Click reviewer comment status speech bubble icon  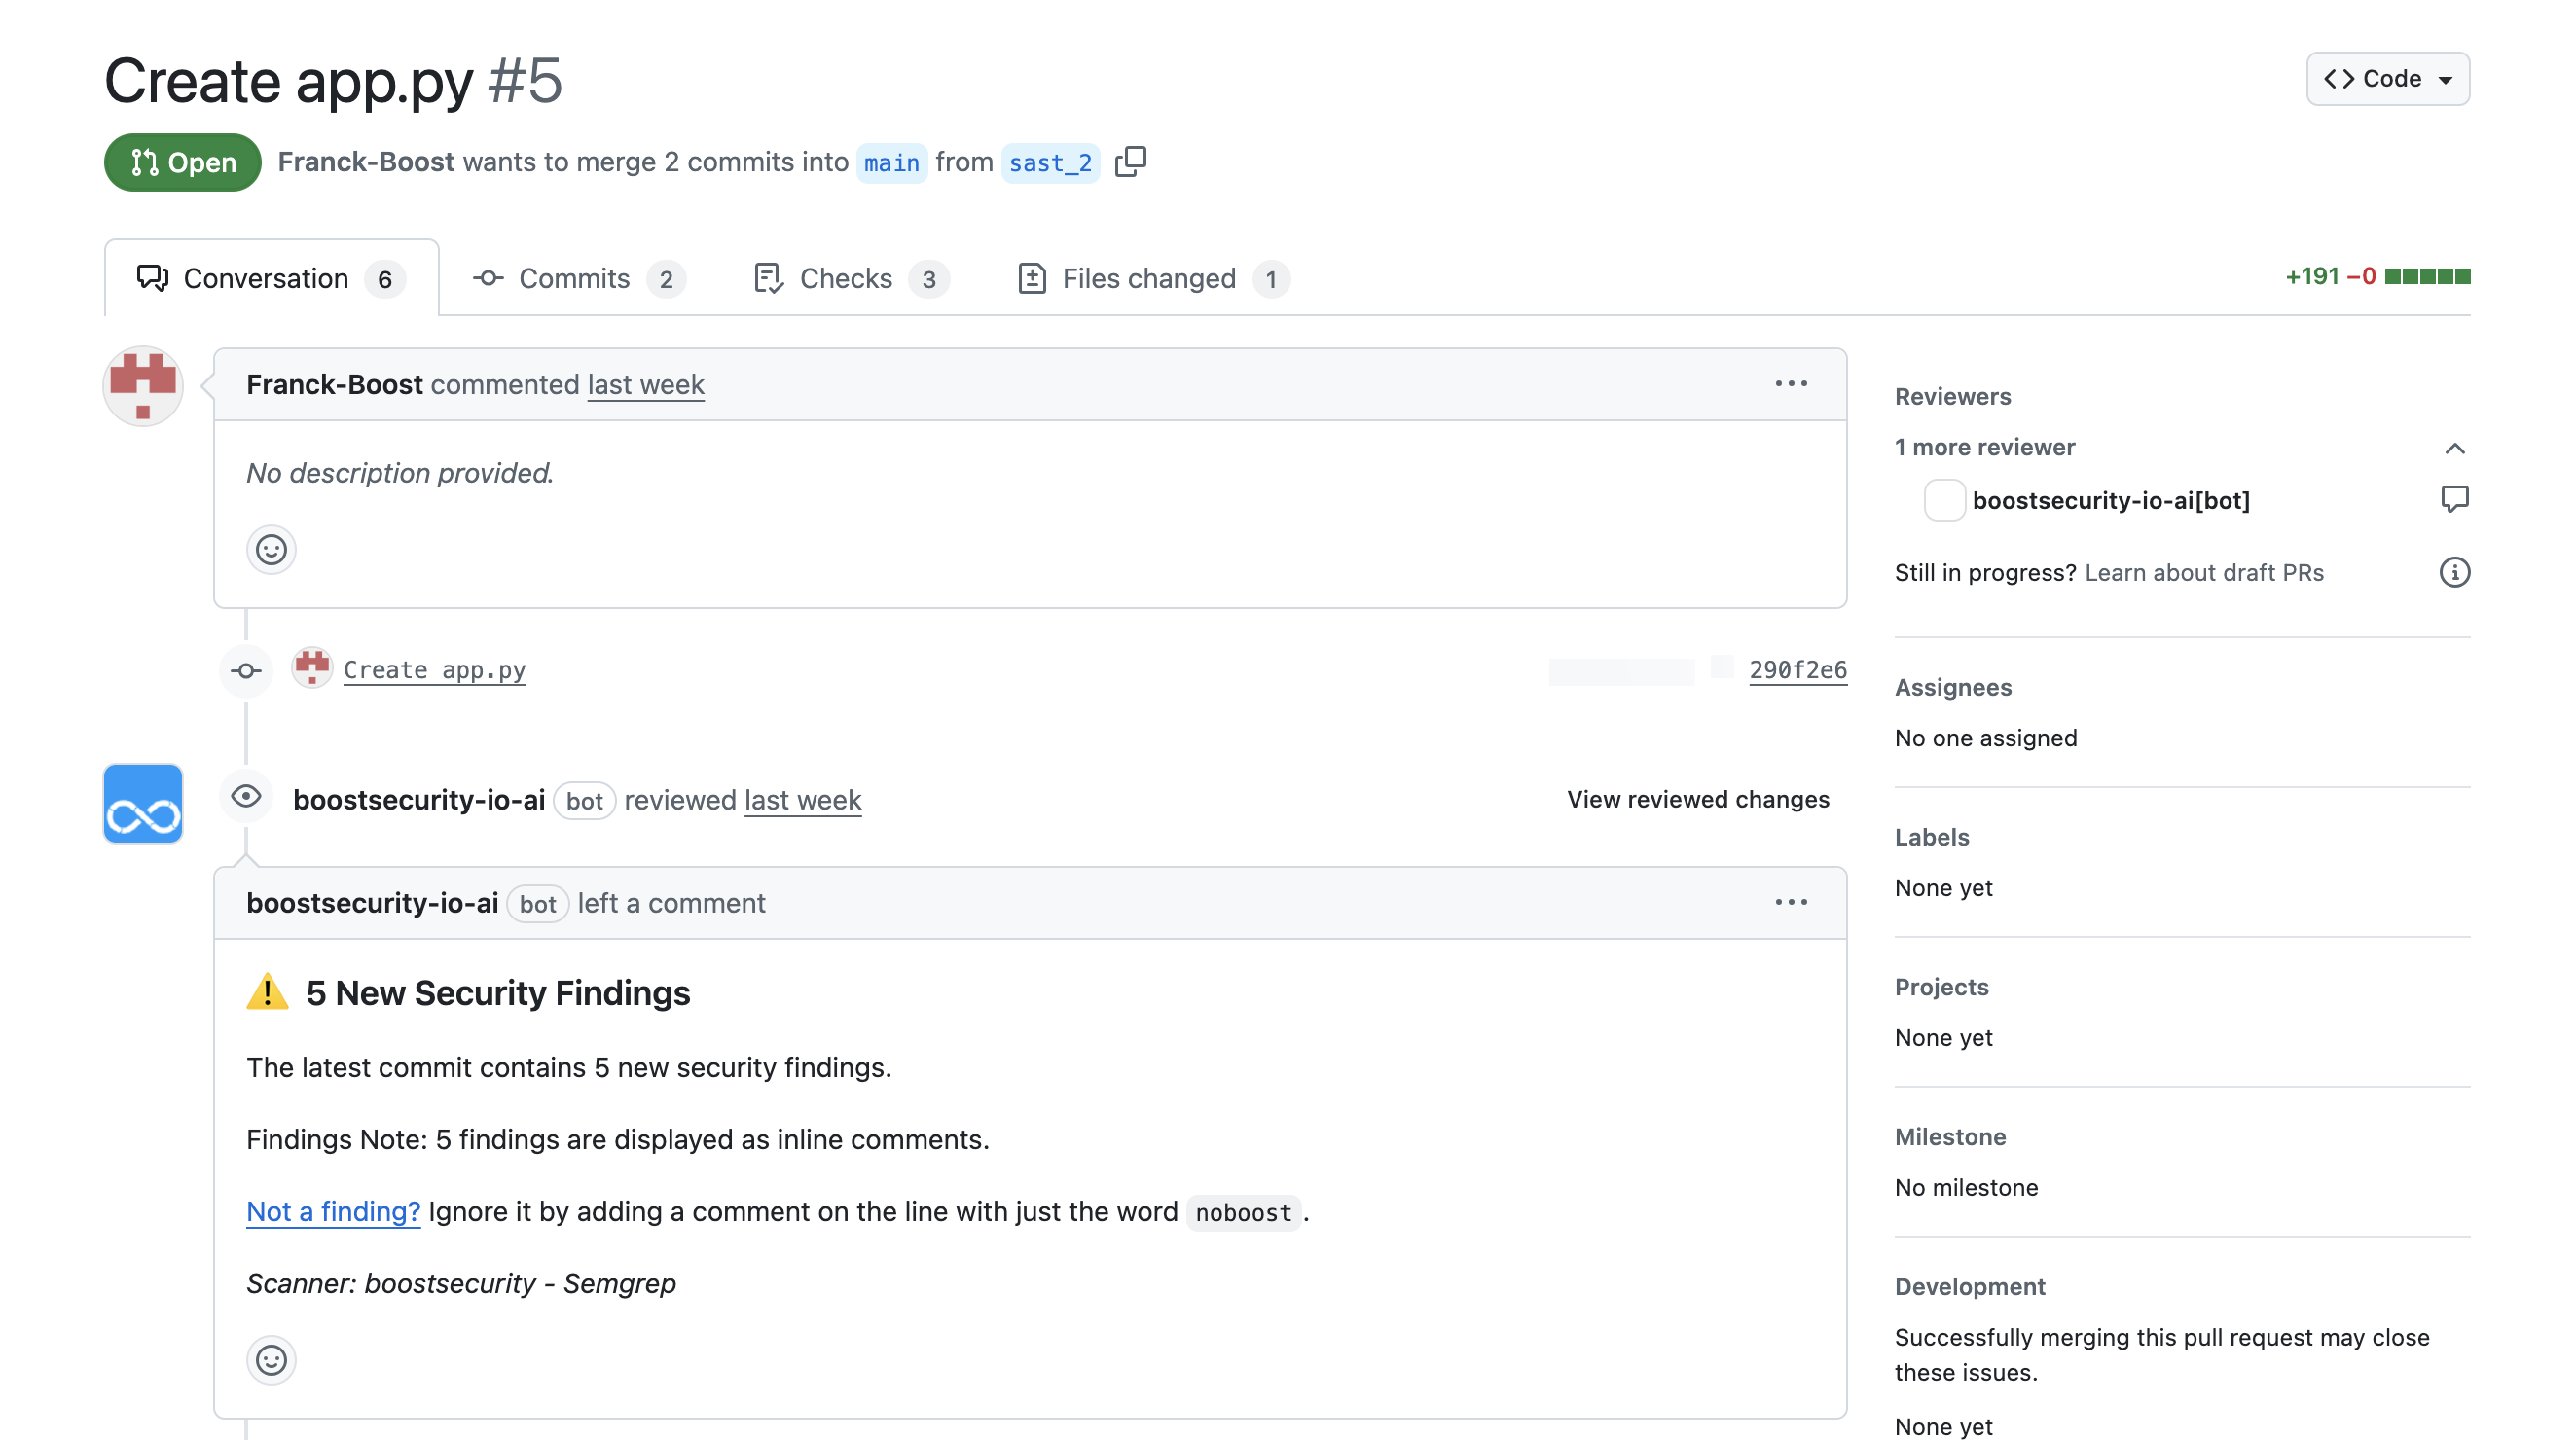tap(2454, 499)
